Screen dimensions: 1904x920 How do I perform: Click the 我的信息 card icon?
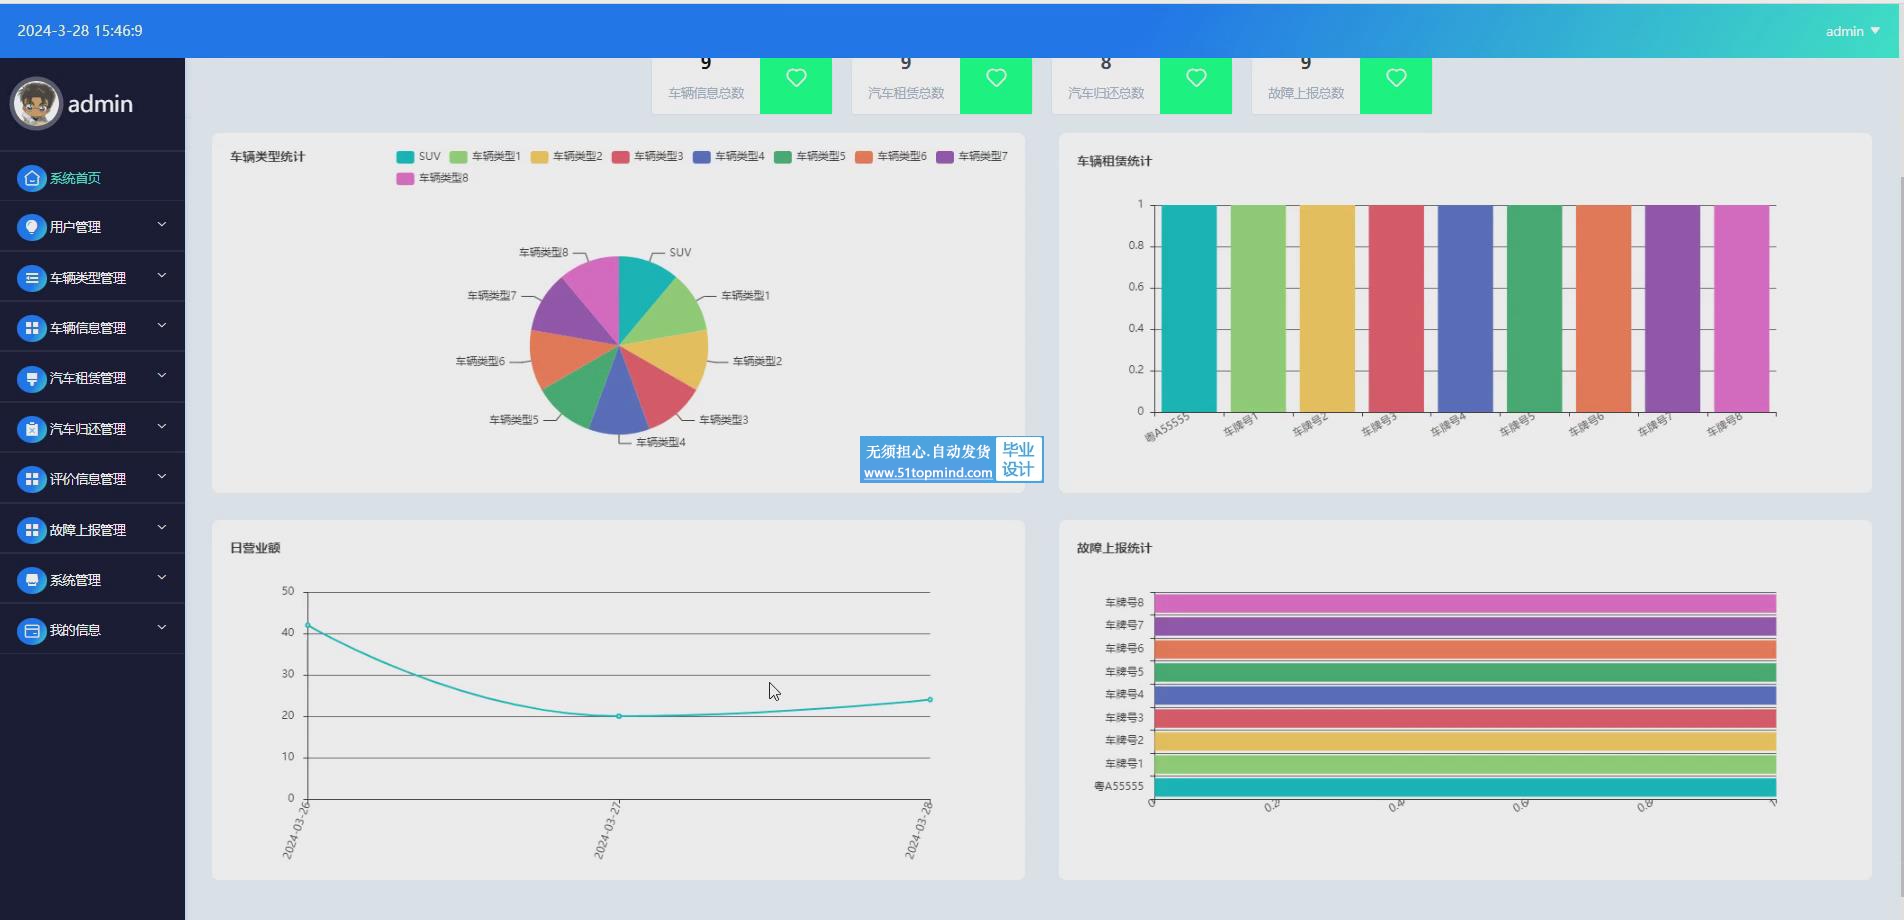32,630
